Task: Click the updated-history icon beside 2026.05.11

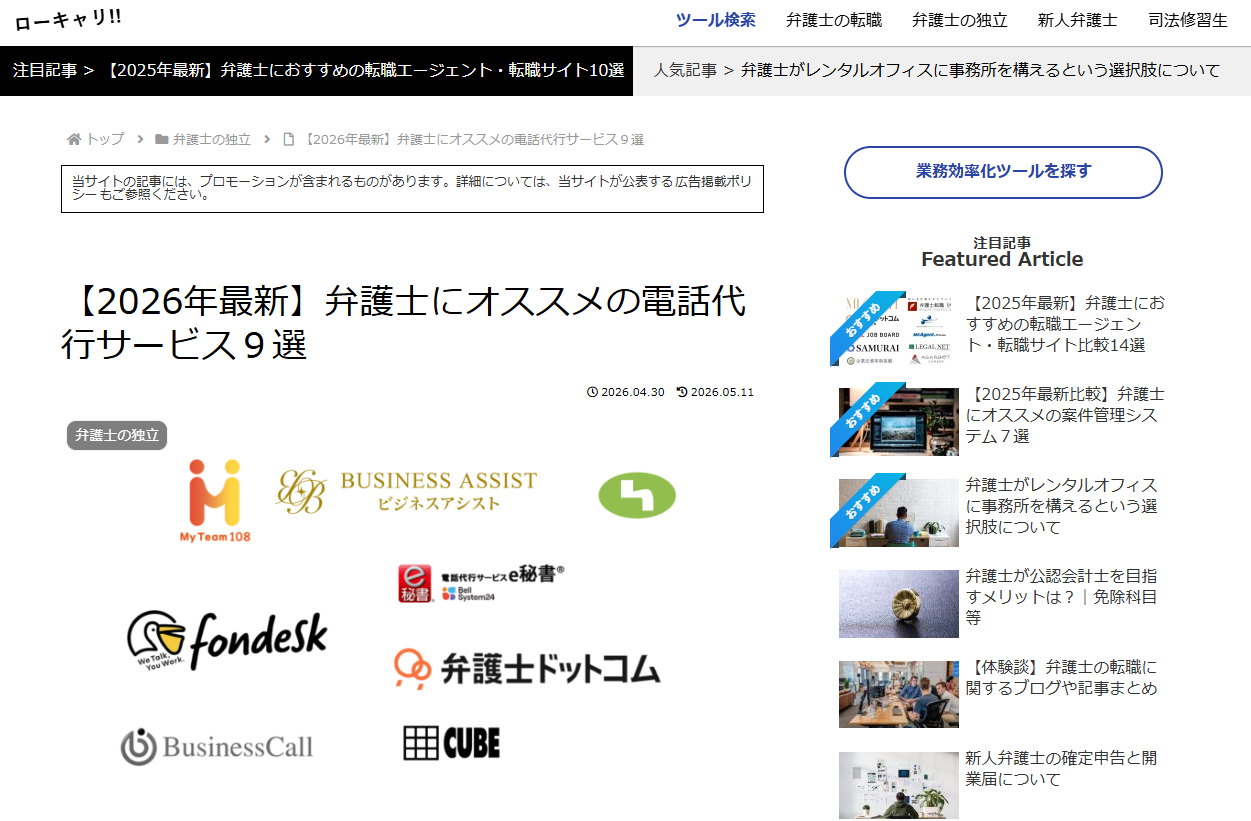Action: (682, 392)
